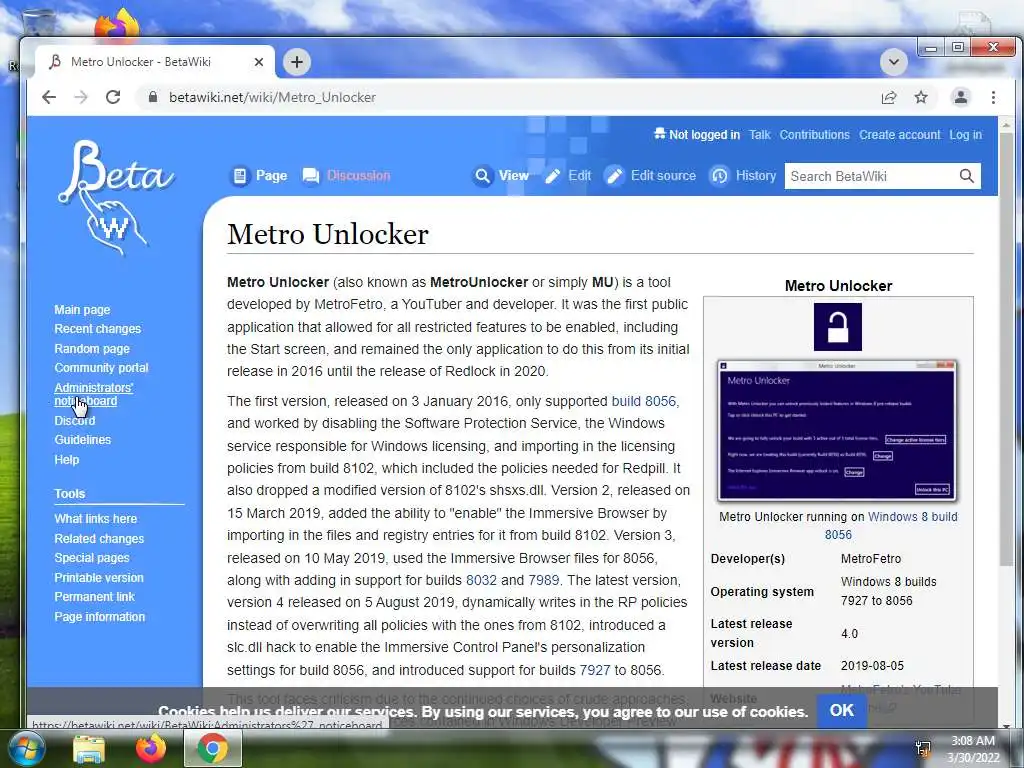Open Page information
This screenshot has width=1024, height=768.
click(99, 616)
